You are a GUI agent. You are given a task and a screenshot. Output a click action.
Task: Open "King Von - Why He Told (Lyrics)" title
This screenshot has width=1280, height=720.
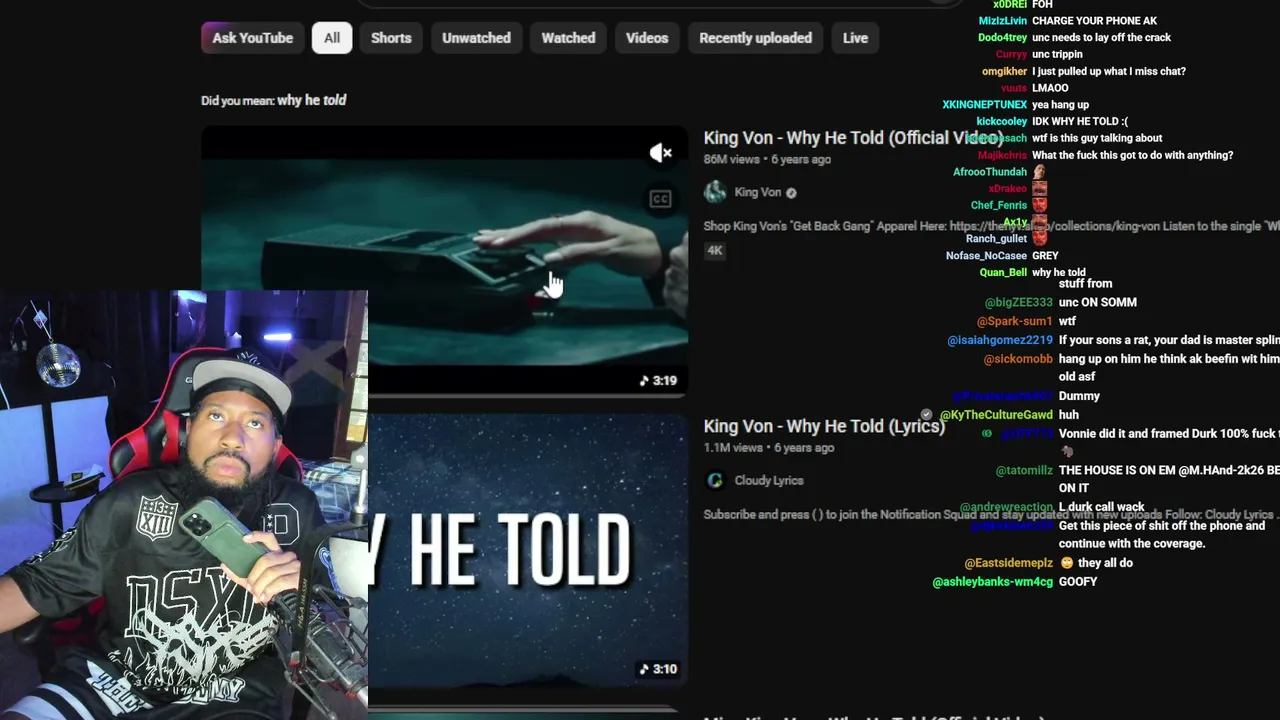tap(824, 426)
